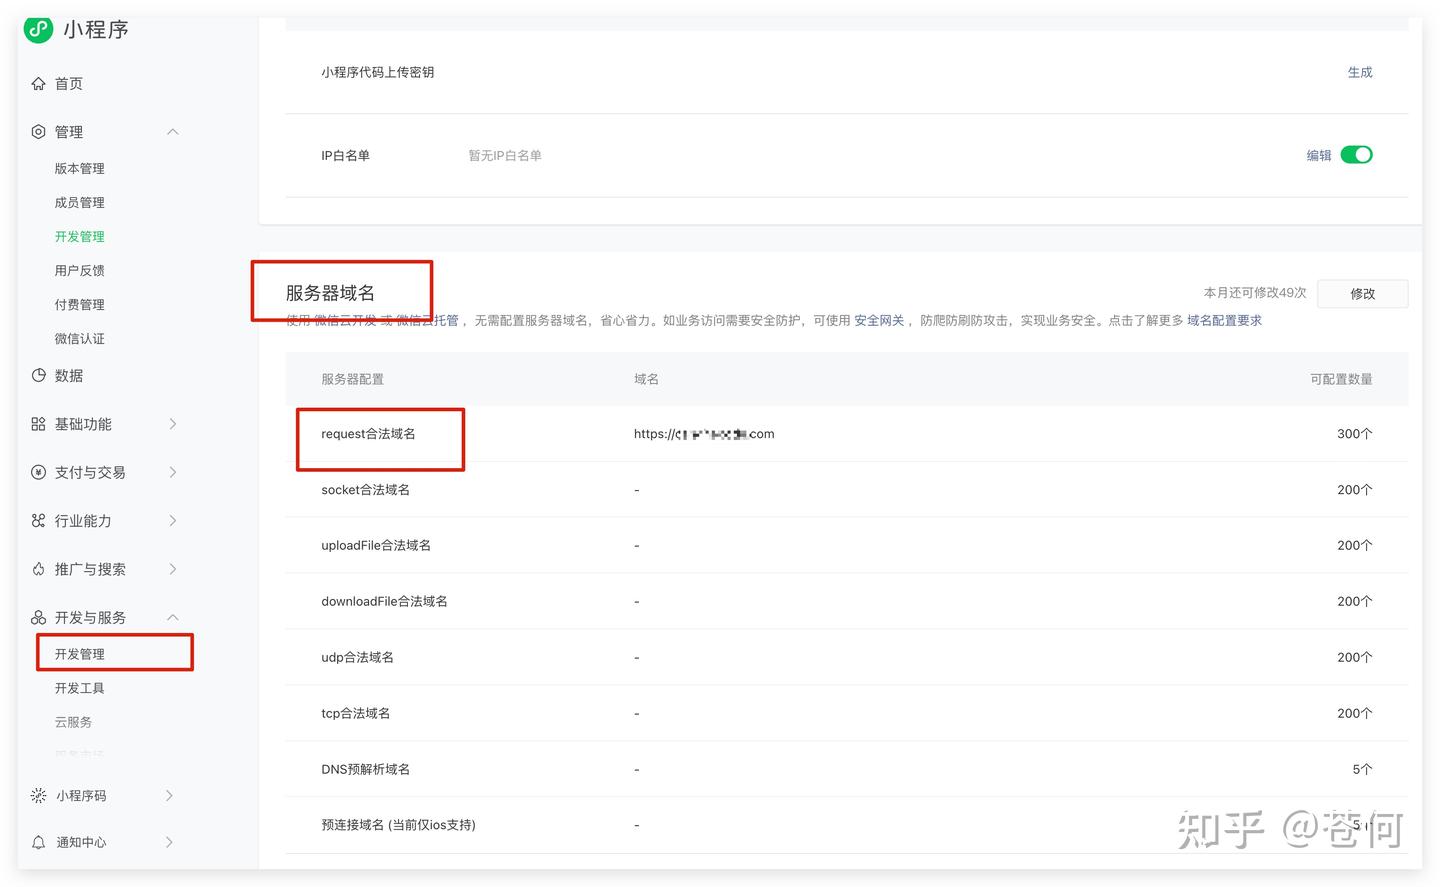Click the 数据 pie chart icon
The width and height of the screenshot is (1440, 887).
pos(38,376)
